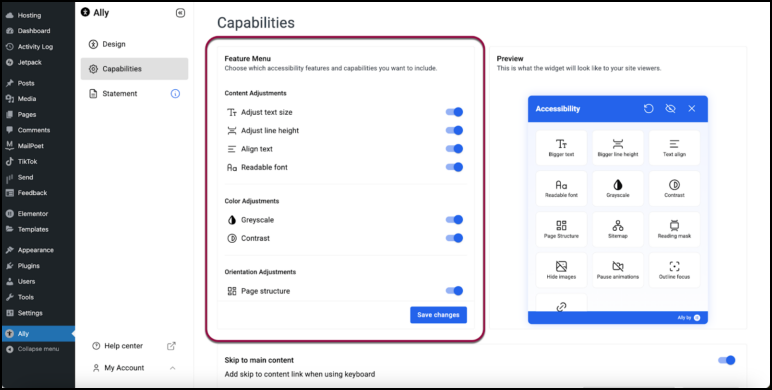
Task: Toggle Skip to main content switch
Action: (x=726, y=360)
